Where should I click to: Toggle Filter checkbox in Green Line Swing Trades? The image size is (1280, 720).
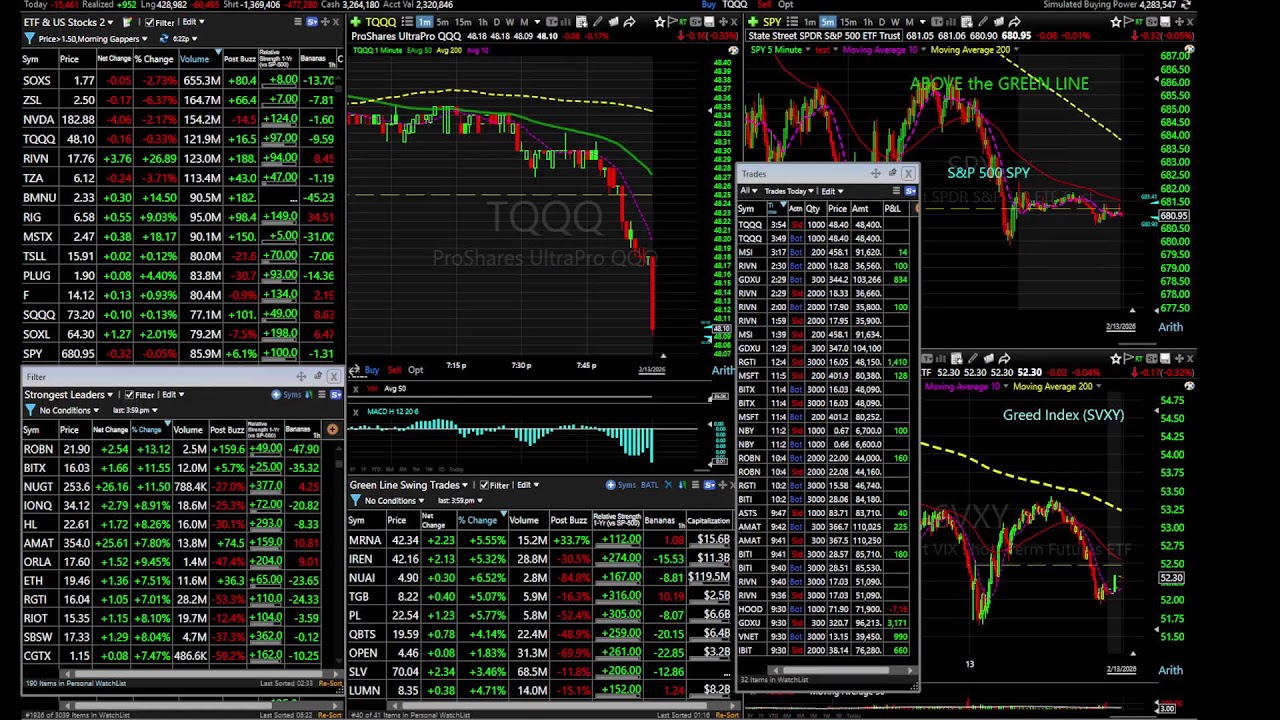[x=484, y=485]
